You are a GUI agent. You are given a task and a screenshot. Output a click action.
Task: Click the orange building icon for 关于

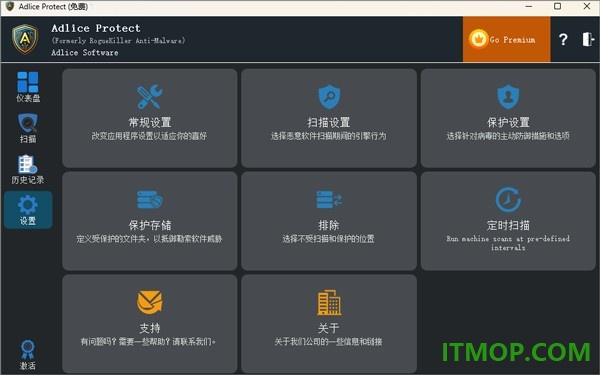[329, 302]
